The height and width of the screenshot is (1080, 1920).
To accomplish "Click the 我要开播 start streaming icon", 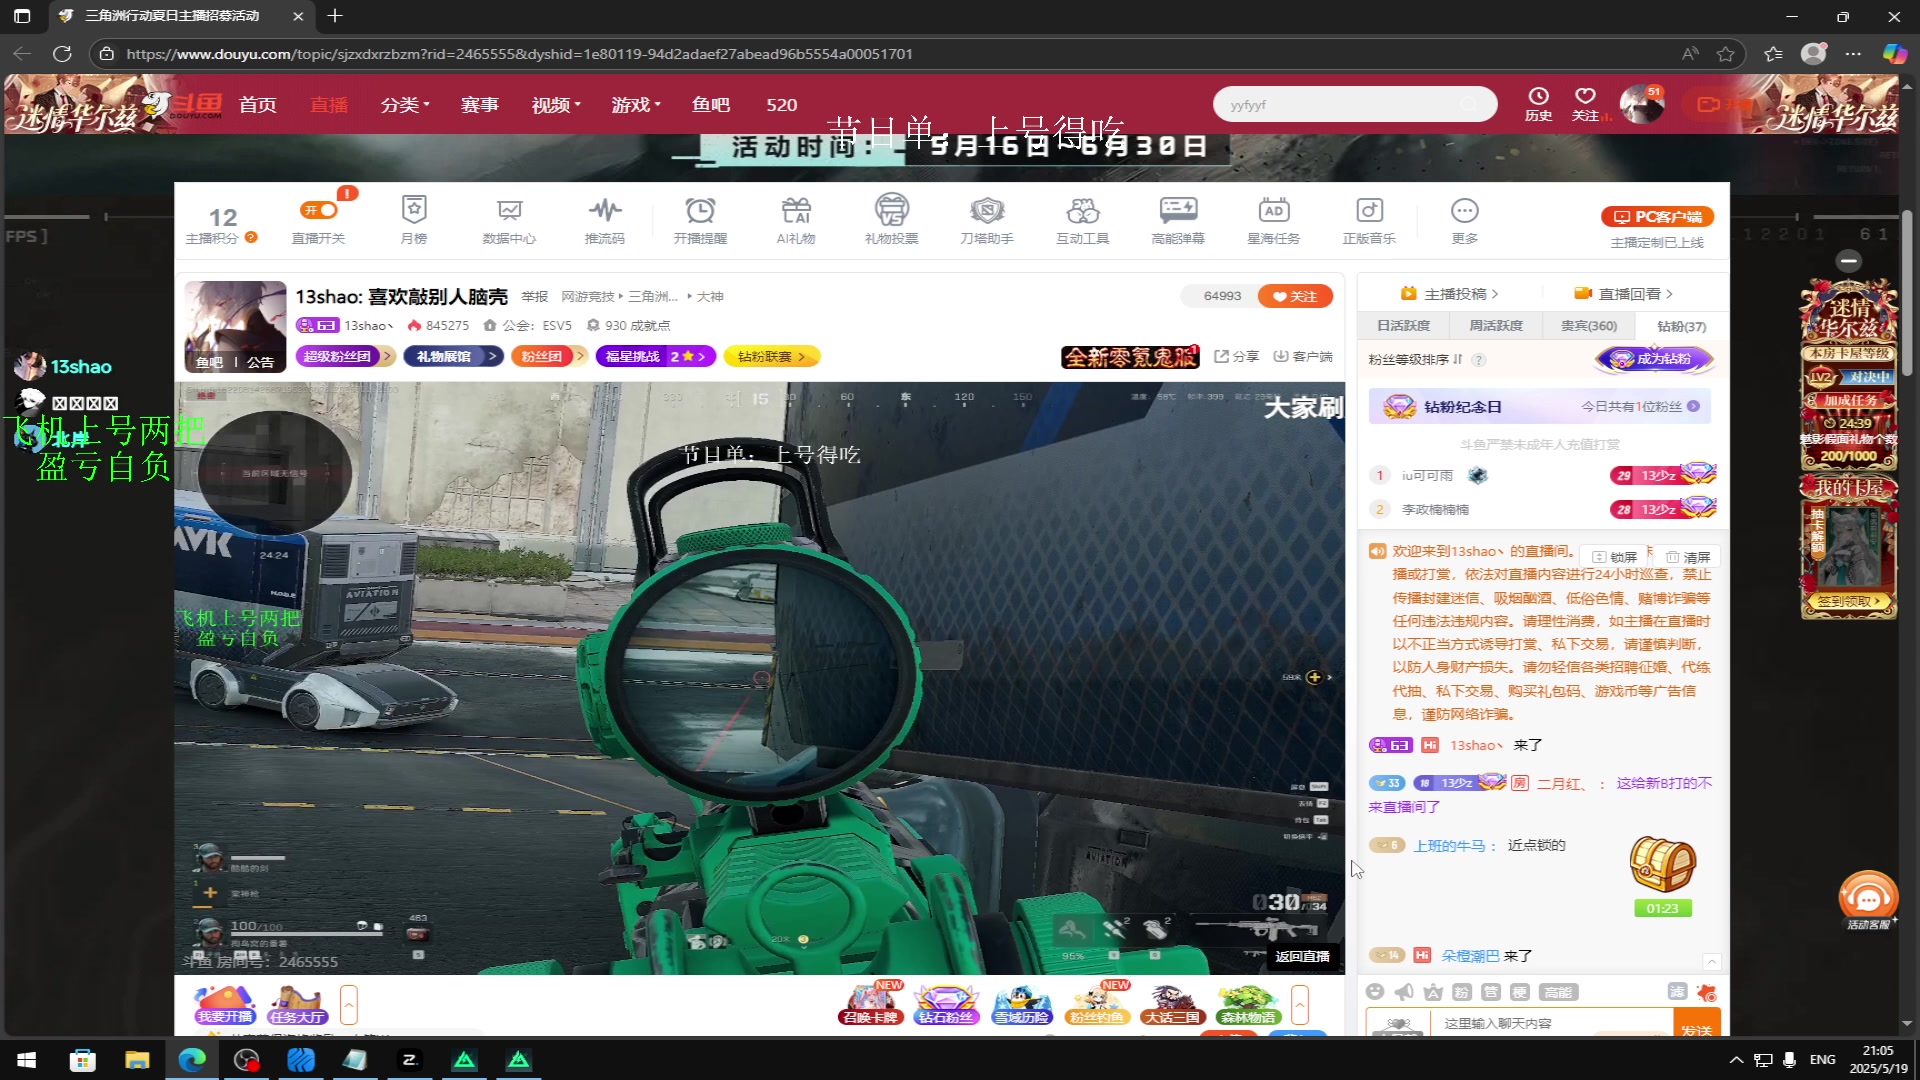I will [225, 1005].
